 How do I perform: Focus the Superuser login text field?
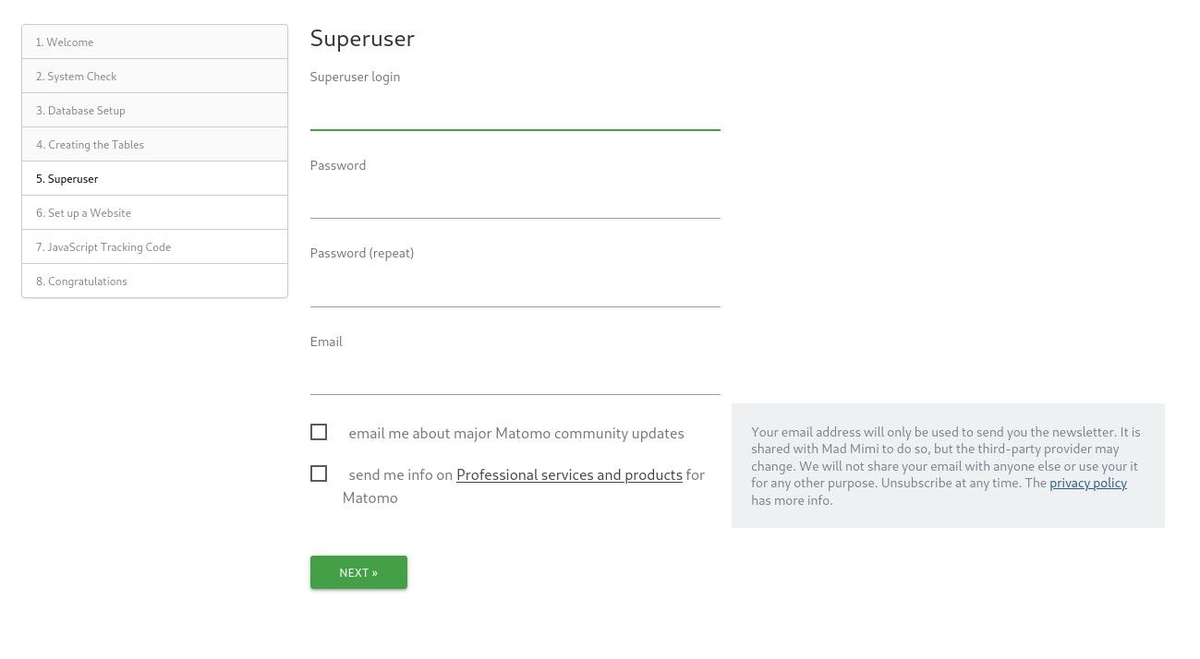(514, 112)
